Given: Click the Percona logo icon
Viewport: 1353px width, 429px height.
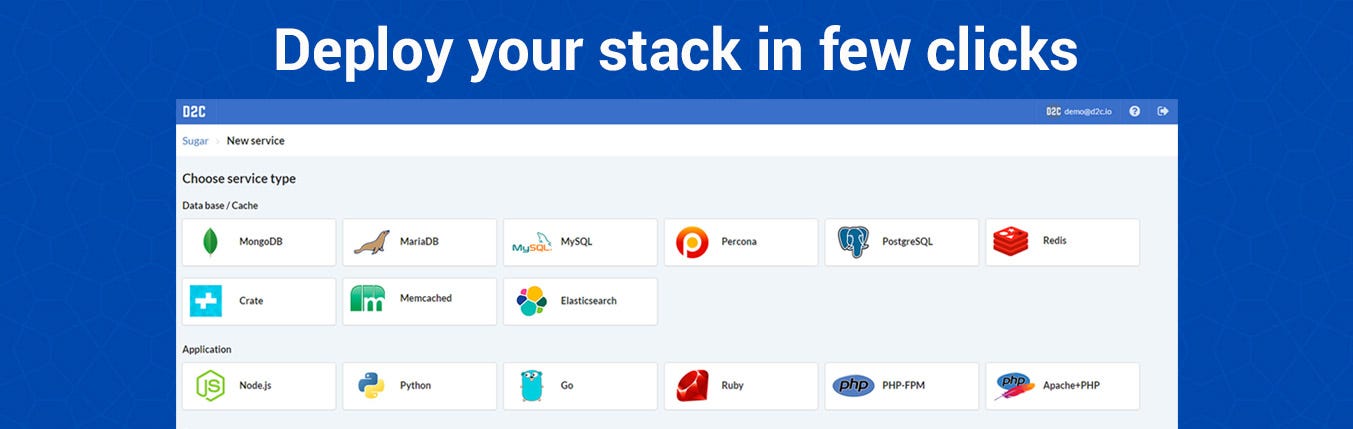Looking at the screenshot, I should [x=692, y=242].
